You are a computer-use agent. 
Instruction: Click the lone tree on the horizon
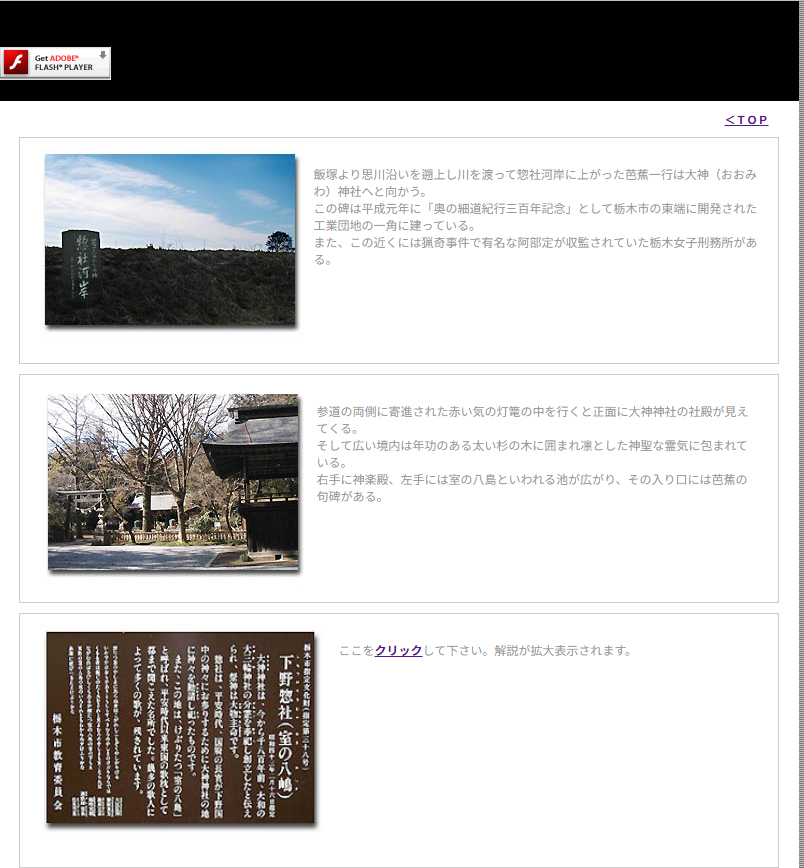click(x=279, y=241)
